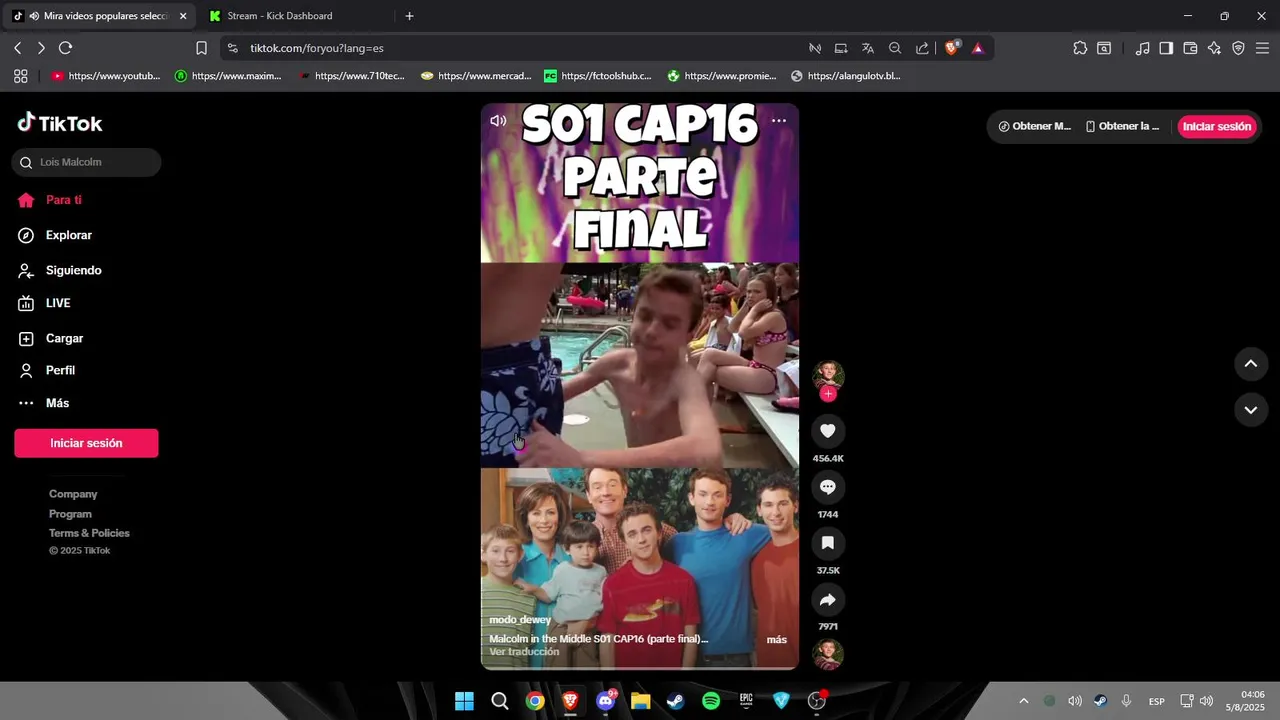Open the YouTube bookmark
The image size is (1280, 720).
click(106, 76)
